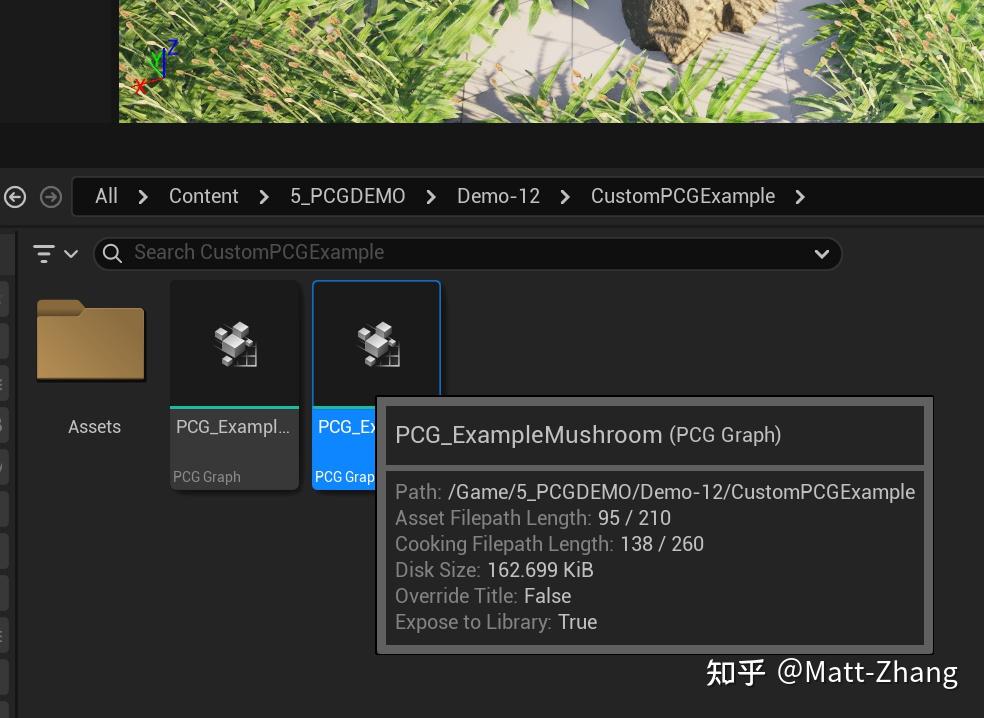Expand the chevron after CustomPCGExample in breadcrumb
Image resolution: width=984 pixels, height=718 pixels.
(x=800, y=197)
